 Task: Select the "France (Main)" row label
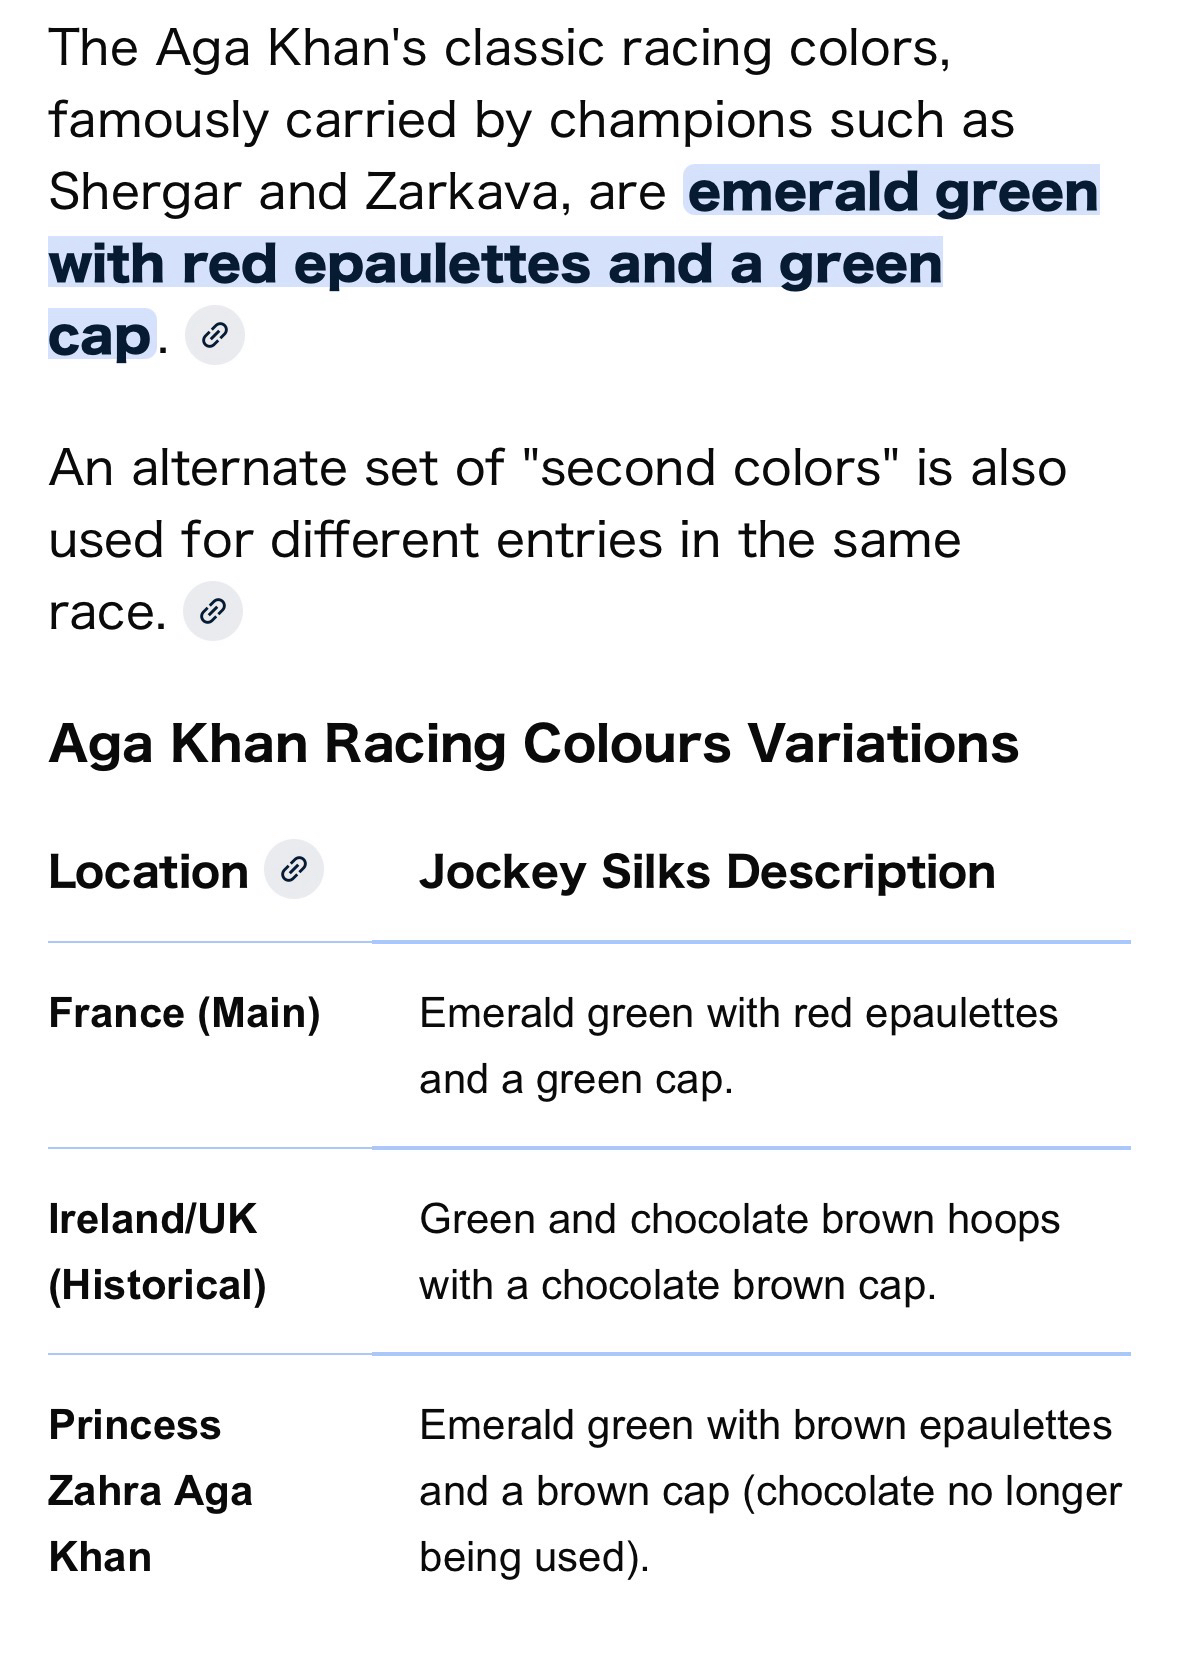tap(184, 1013)
